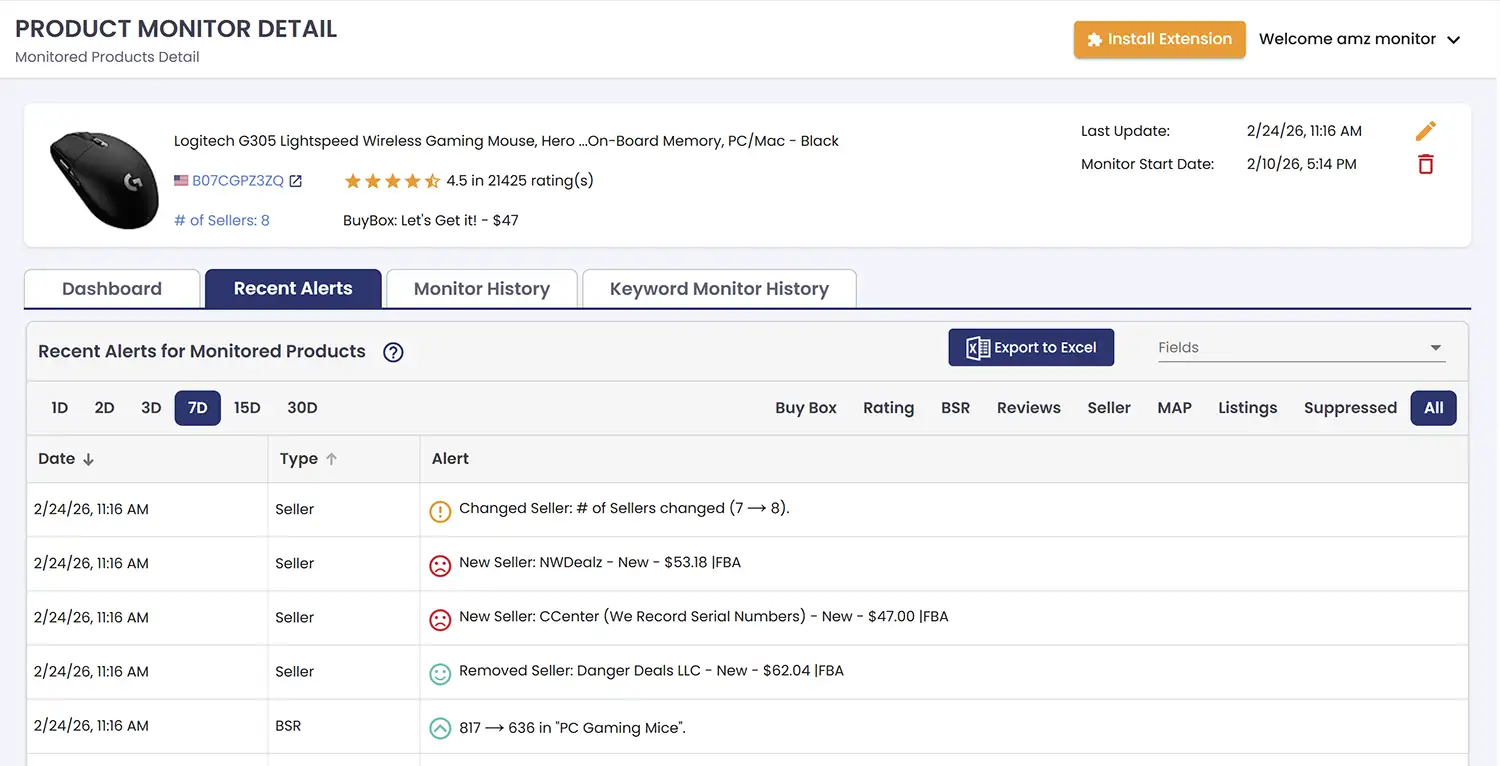1500x766 pixels.
Task: Switch to the Monitor History tab
Action: pyautogui.click(x=481, y=288)
